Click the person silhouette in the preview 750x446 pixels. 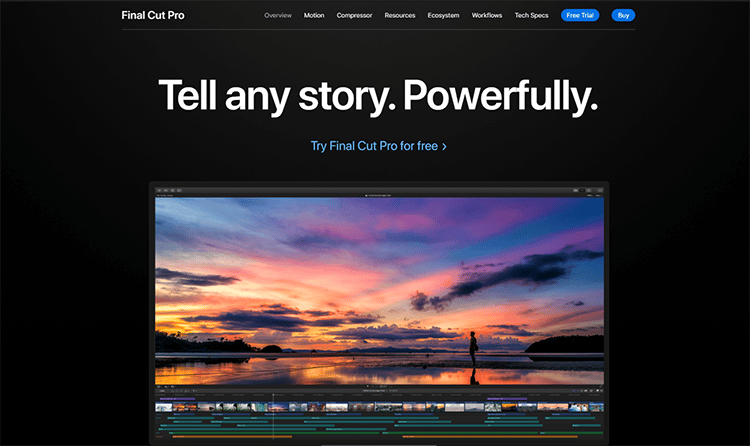(473, 352)
